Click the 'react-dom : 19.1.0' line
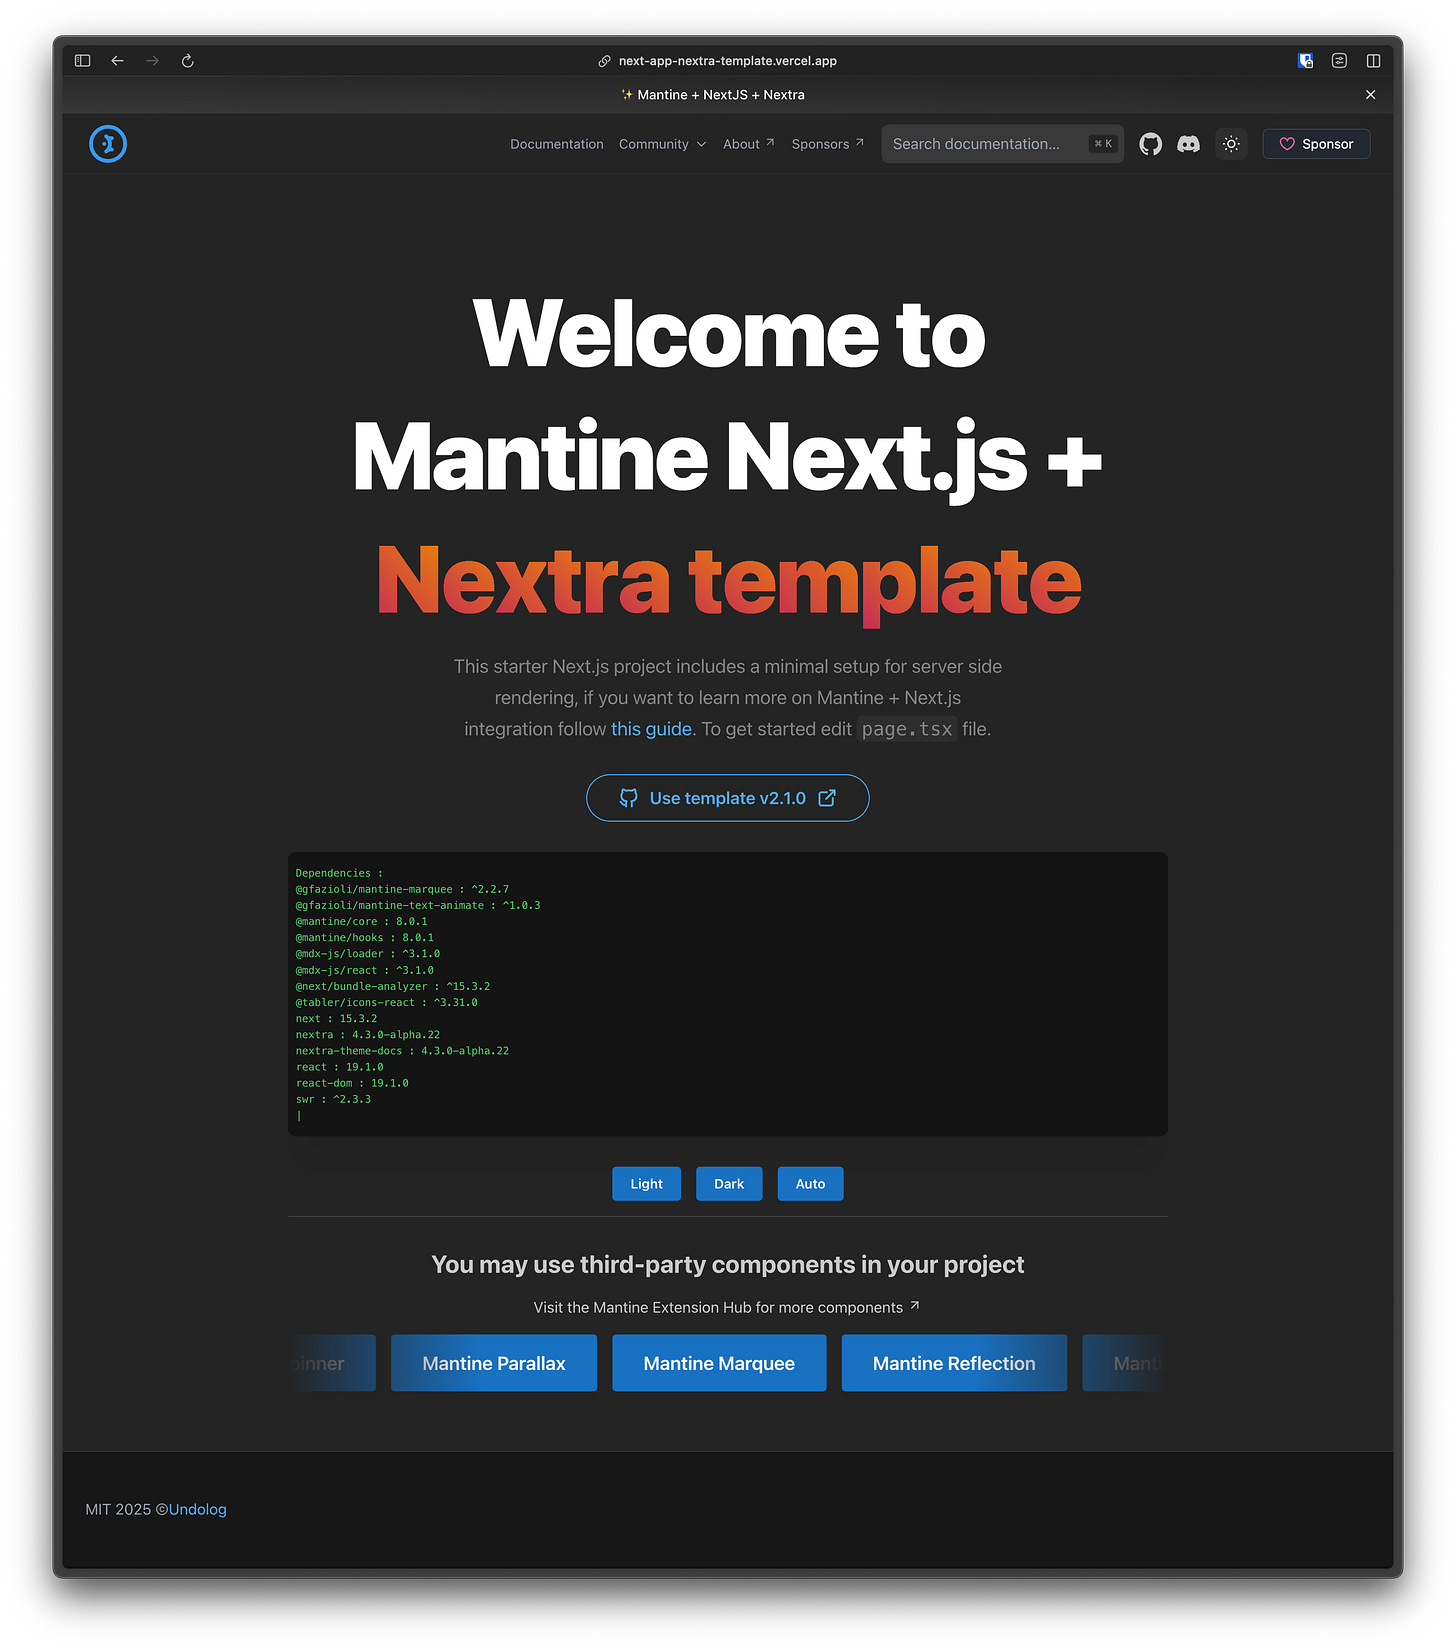1456x1648 pixels. click(353, 1084)
